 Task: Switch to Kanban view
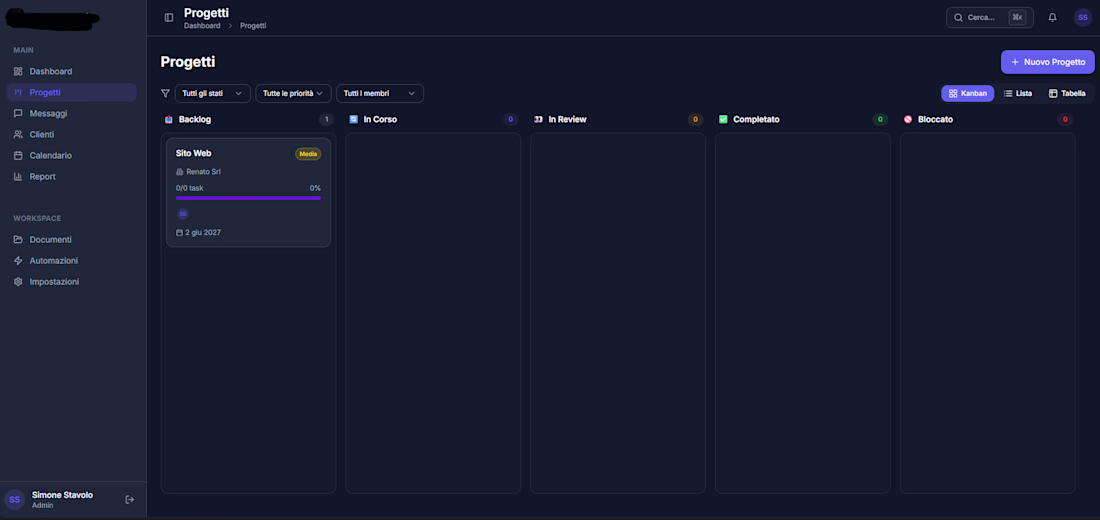click(x=967, y=93)
